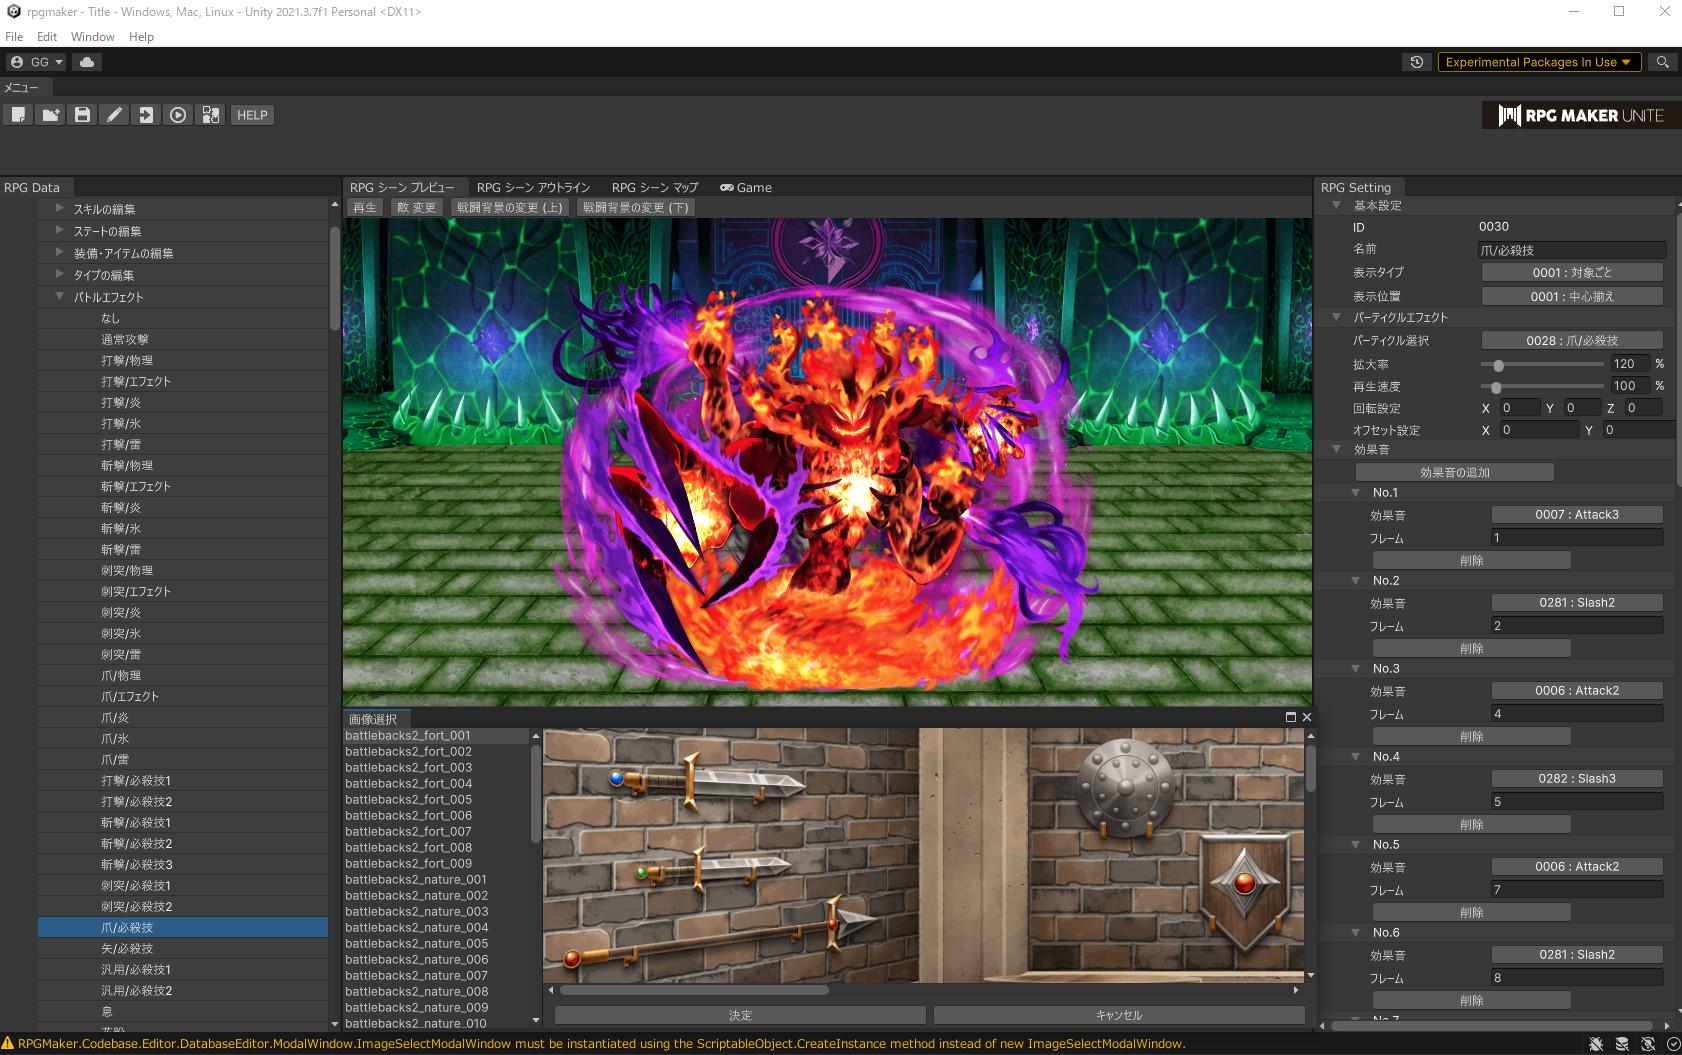Click the circular play test icon
The image size is (1682, 1055).
(178, 115)
